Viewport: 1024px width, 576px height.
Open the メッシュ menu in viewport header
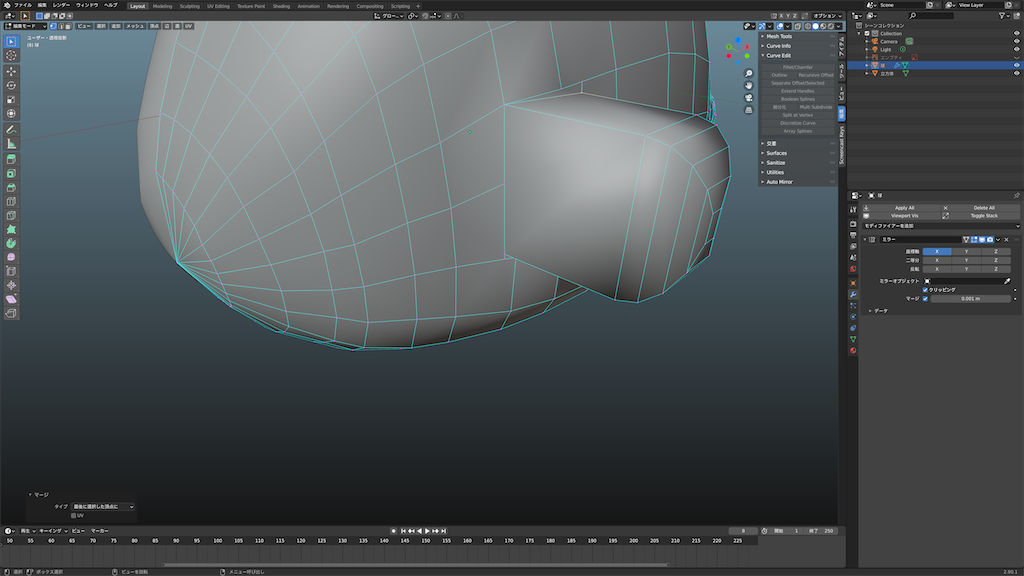pyautogui.click(x=135, y=26)
